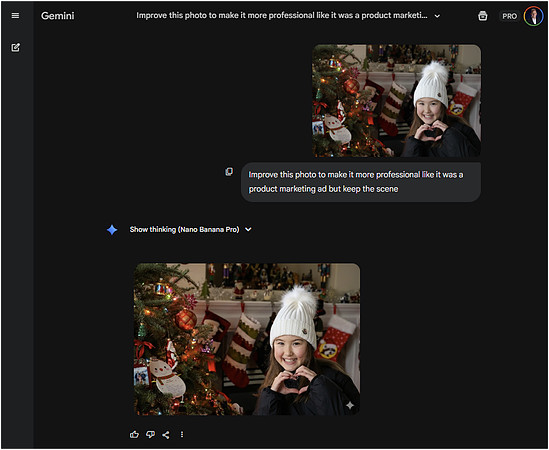The width and height of the screenshot is (549, 450).
Task: Click the sparkle watermark button on generated image
Action: click(x=350, y=405)
